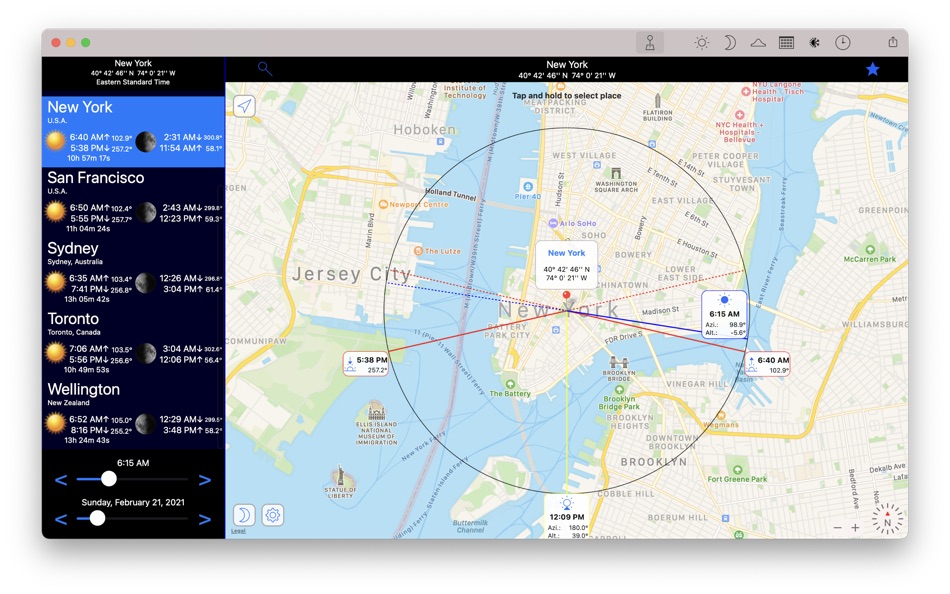Image resolution: width=950 pixels, height=594 pixels.
Task: Click the Legal link on map
Action: tap(239, 532)
